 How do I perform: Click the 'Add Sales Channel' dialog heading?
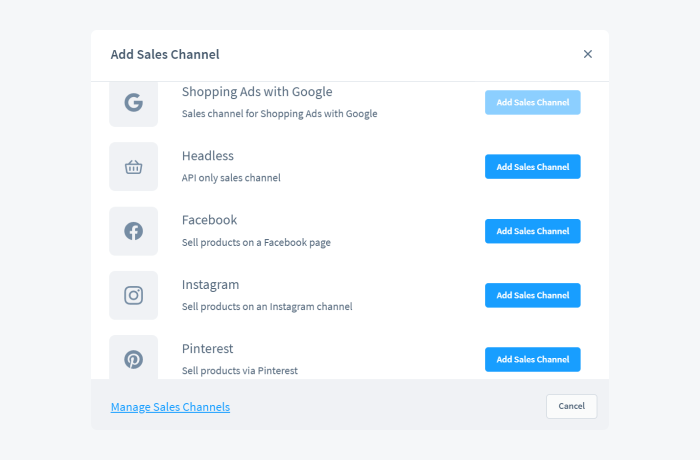tap(165, 54)
